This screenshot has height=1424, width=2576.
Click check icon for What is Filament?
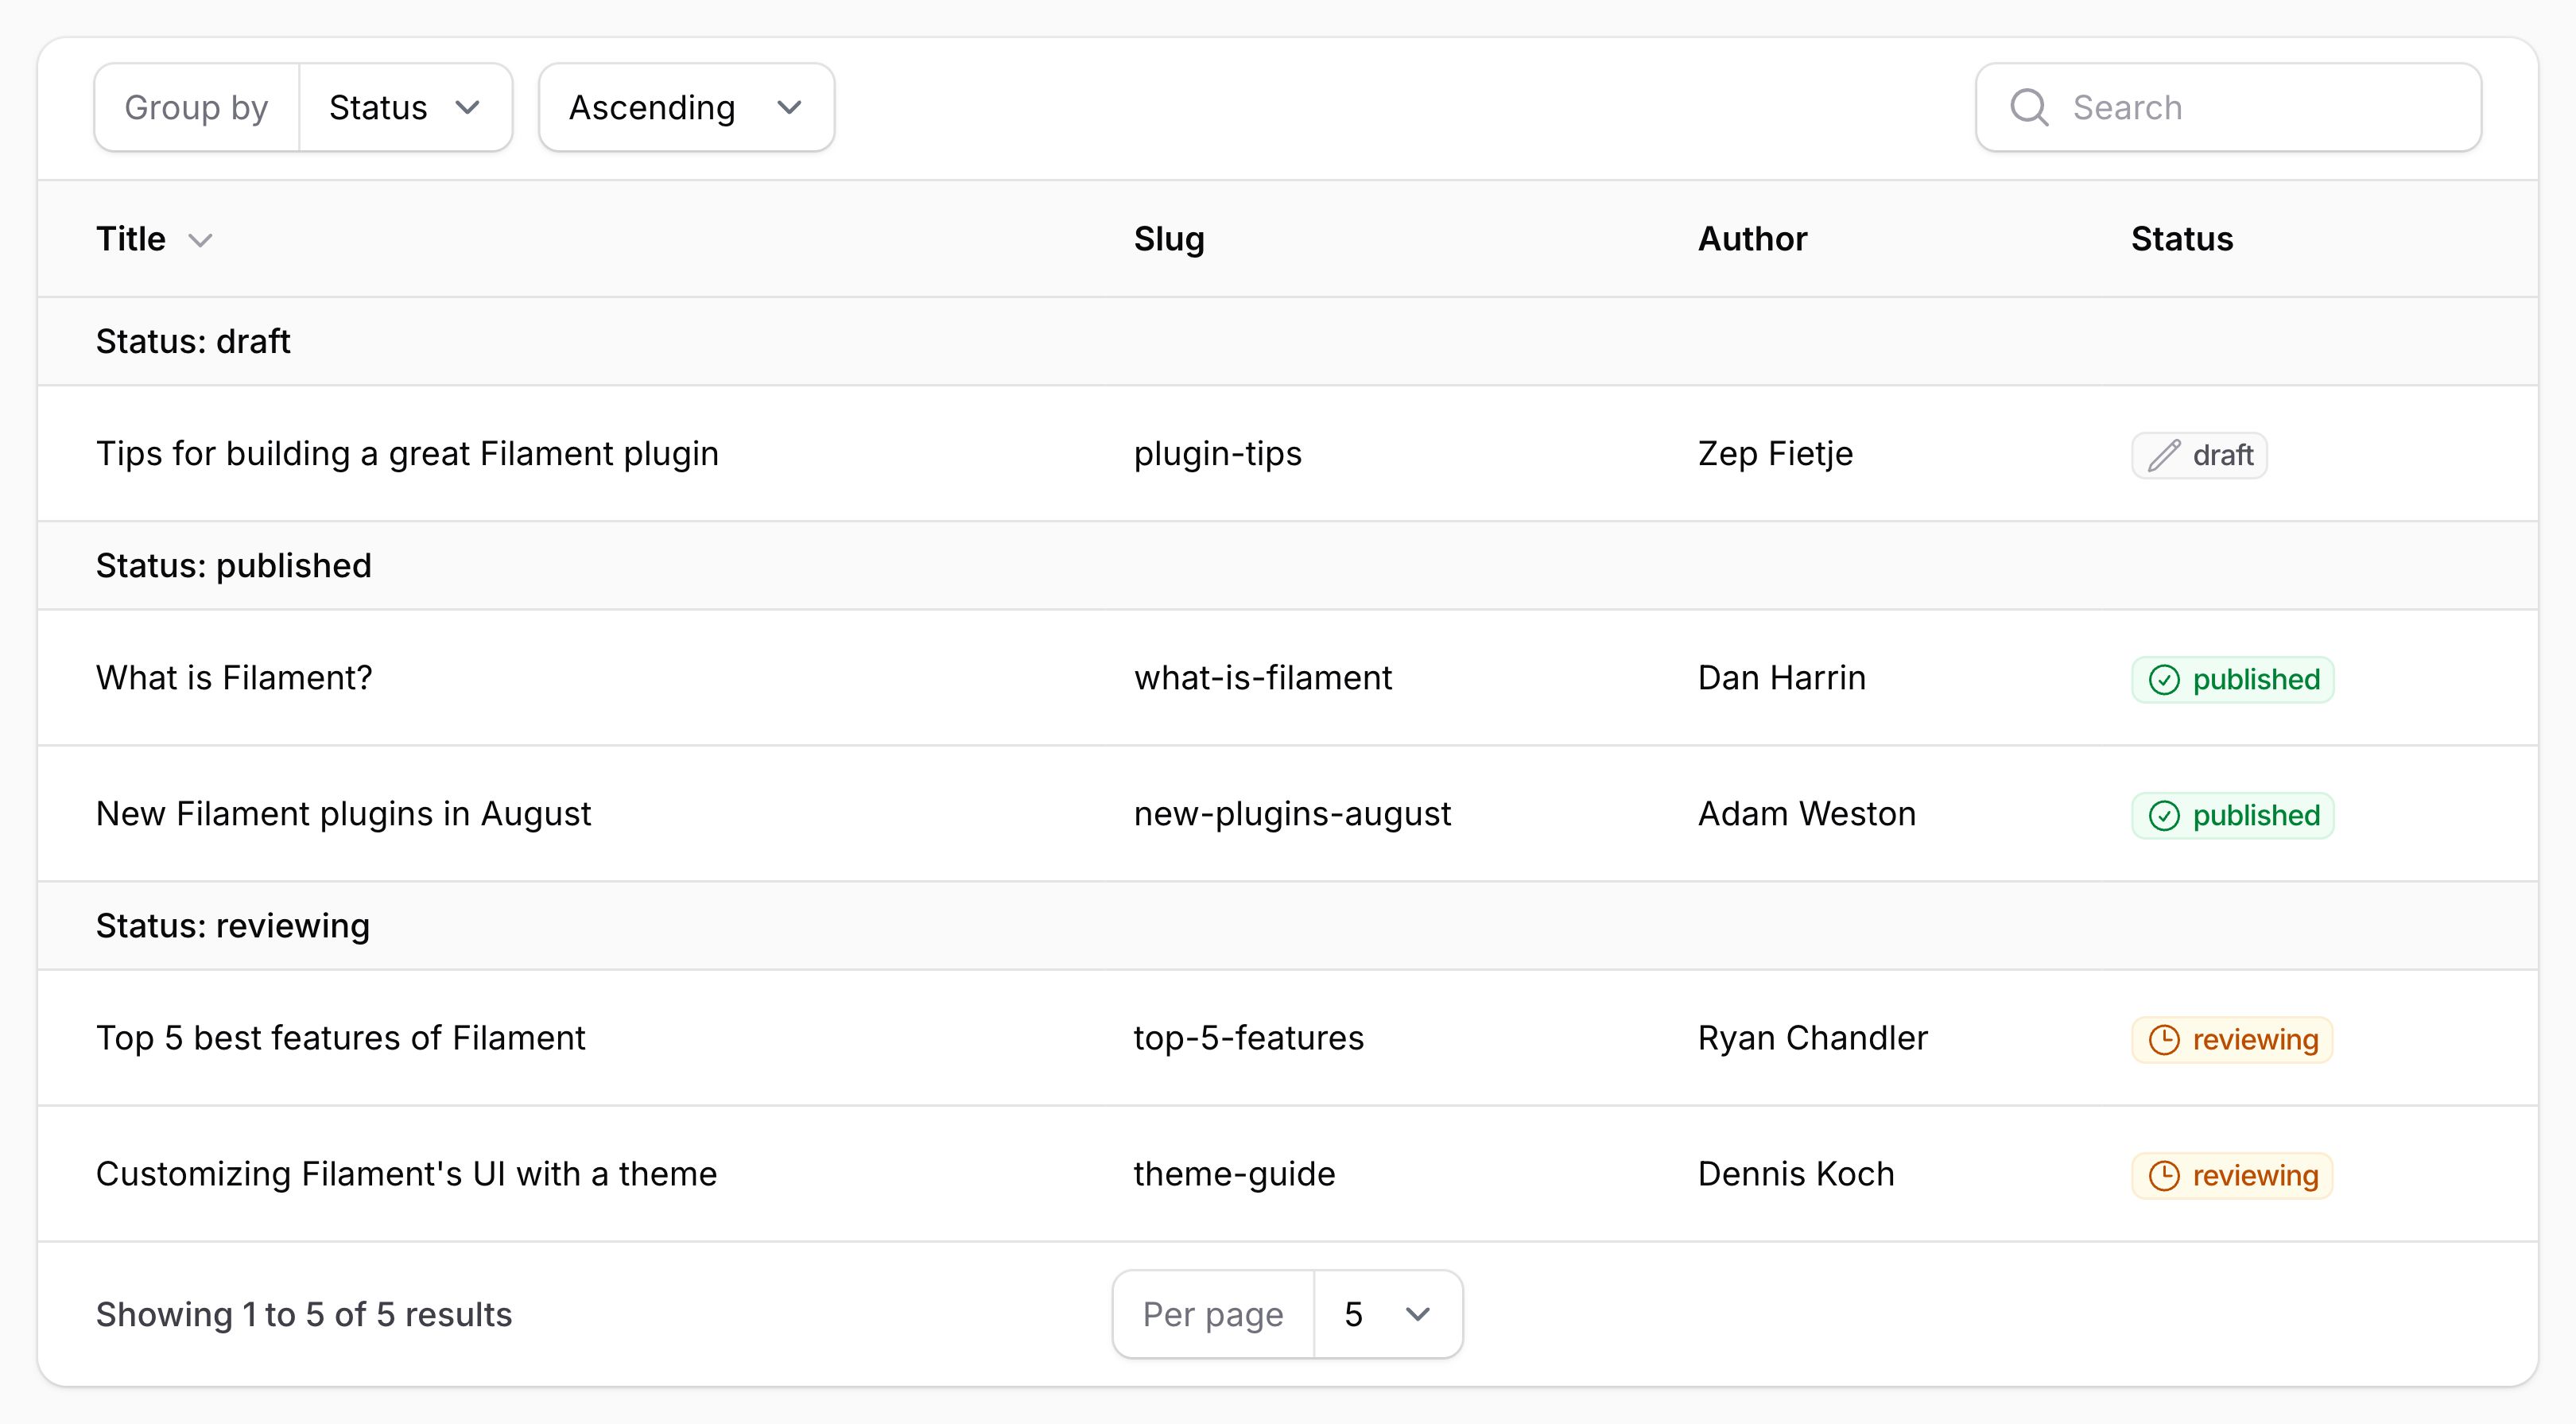[2164, 680]
